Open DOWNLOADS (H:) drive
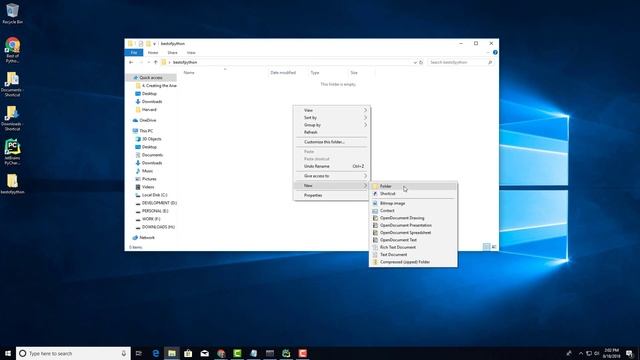This screenshot has height=360, width=640. [x=158, y=227]
